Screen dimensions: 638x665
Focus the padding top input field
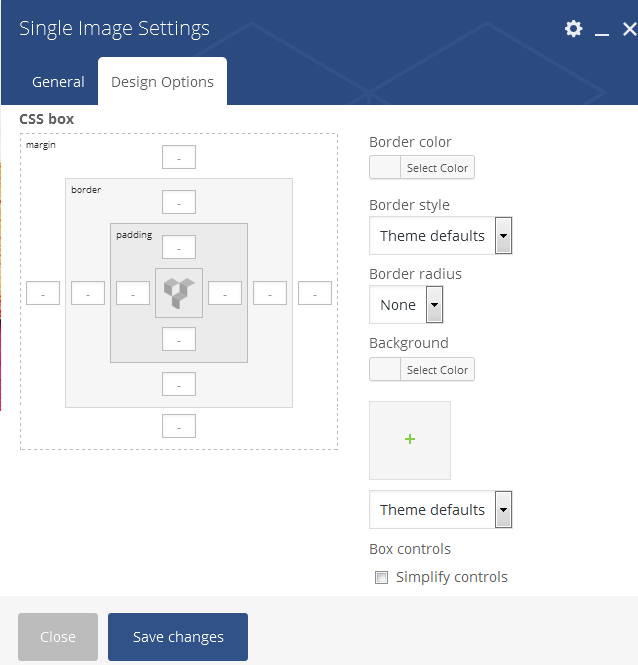click(179, 247)
